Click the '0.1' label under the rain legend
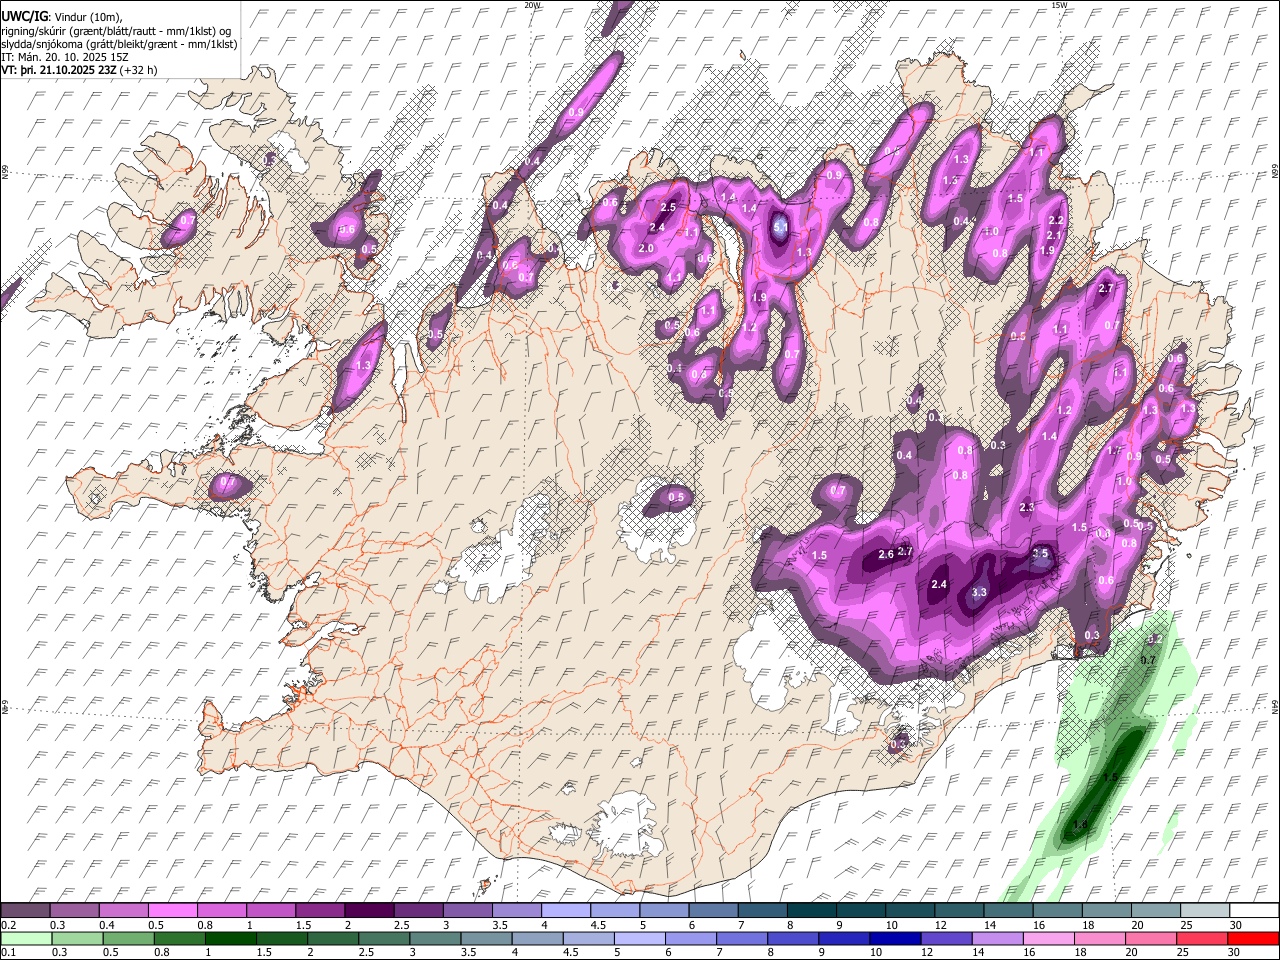Screen dimensions: 1280x960 pyautogui.click(x=7, y=952)
